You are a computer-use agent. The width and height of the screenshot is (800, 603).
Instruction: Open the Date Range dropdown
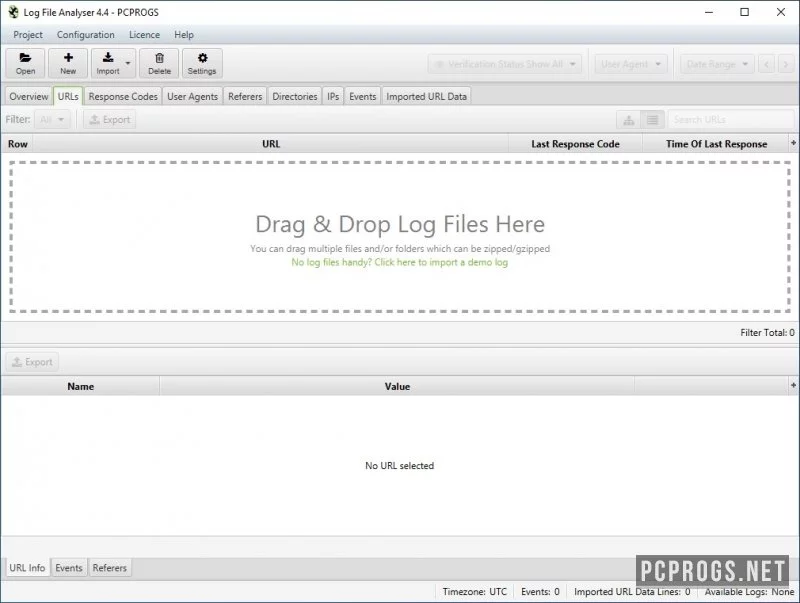(717, 64)
